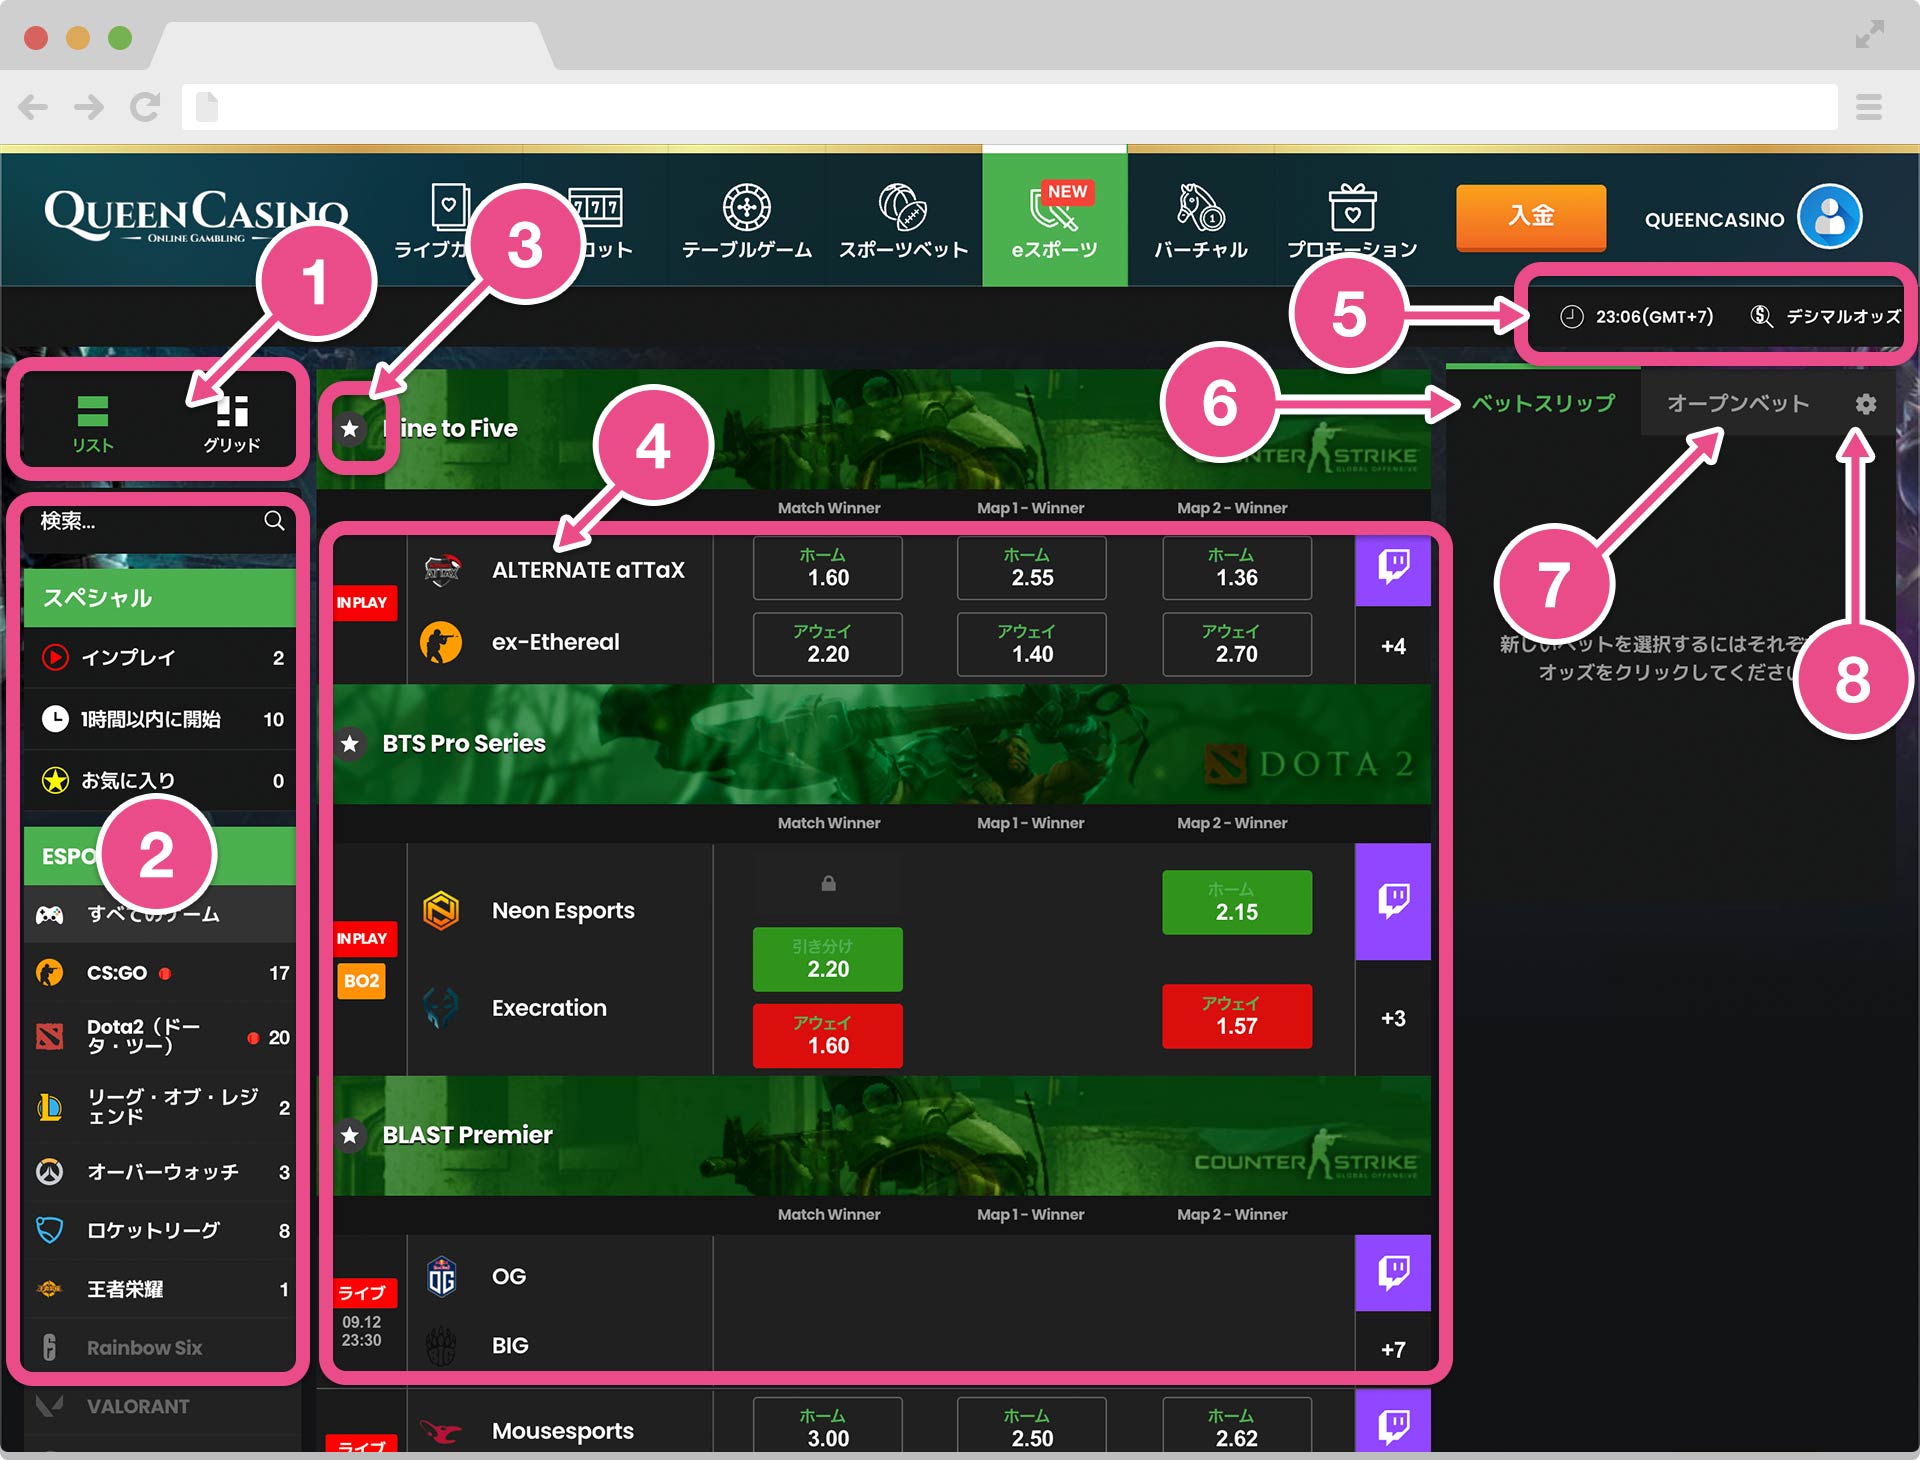The image size is (1920, 1460).
Task: Bet Map 2 home odds 1.36
Action: (x=1237, y=568)
